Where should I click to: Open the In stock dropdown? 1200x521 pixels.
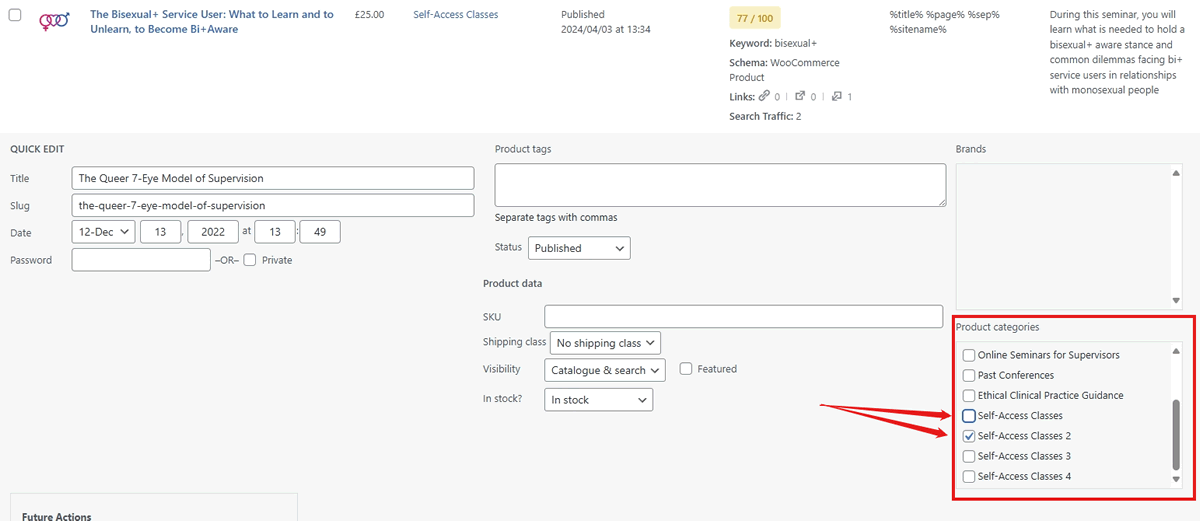[x=599, y=400]
